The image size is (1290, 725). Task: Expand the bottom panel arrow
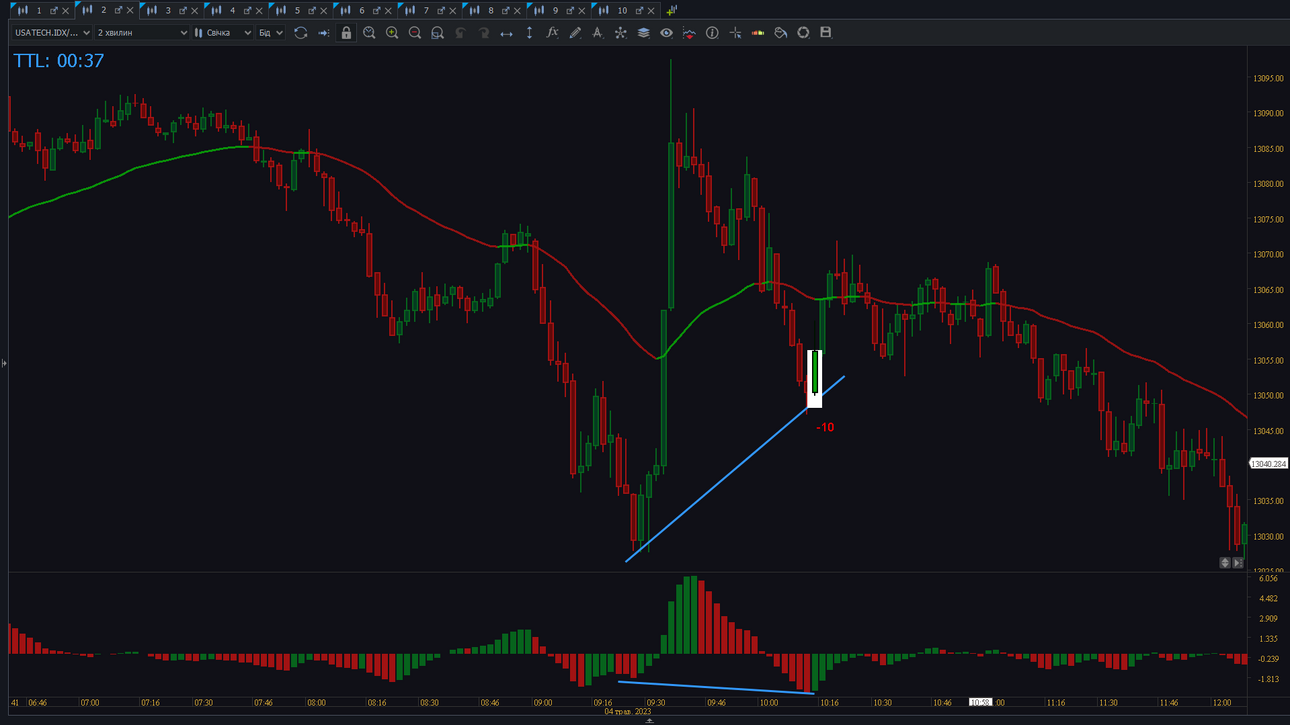650,721
